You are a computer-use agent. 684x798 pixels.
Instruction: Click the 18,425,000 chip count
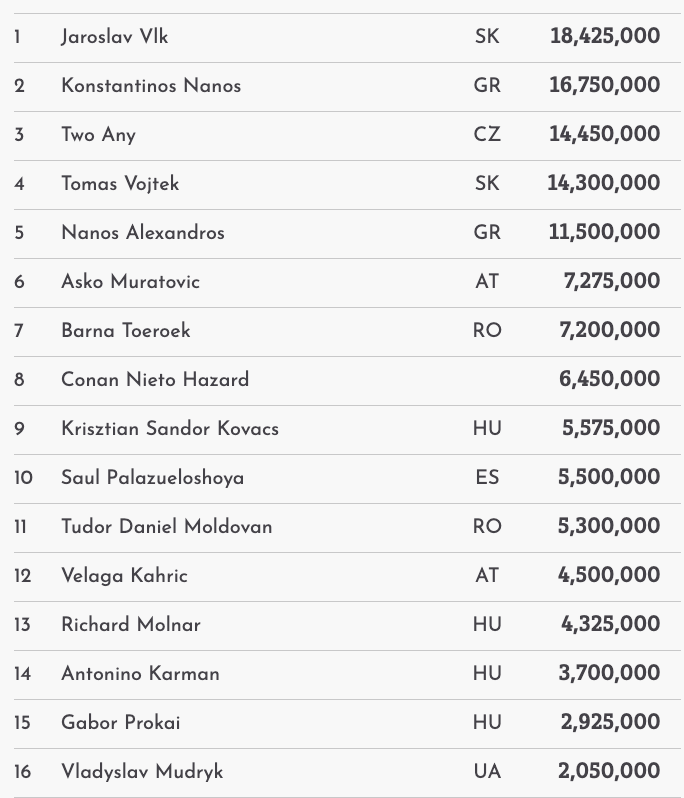click(x=605, y=37)
